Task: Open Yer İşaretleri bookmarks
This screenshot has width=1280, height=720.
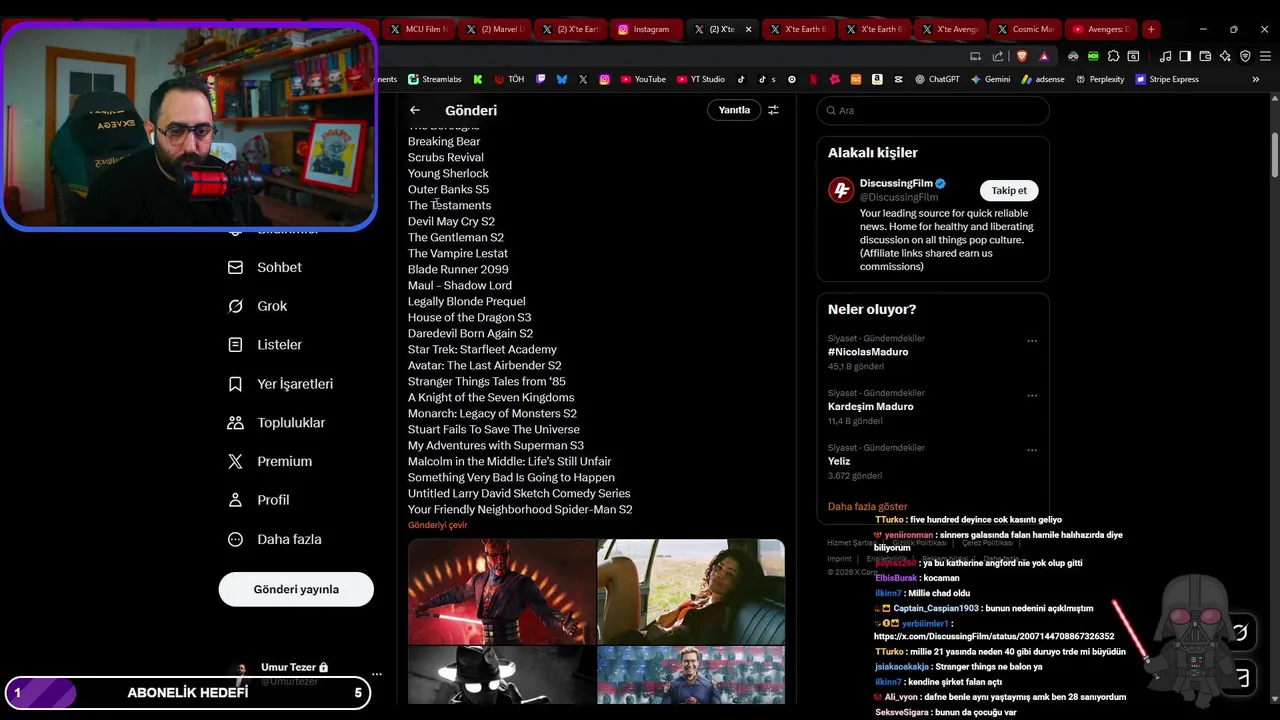Action: tap(280, 384)
